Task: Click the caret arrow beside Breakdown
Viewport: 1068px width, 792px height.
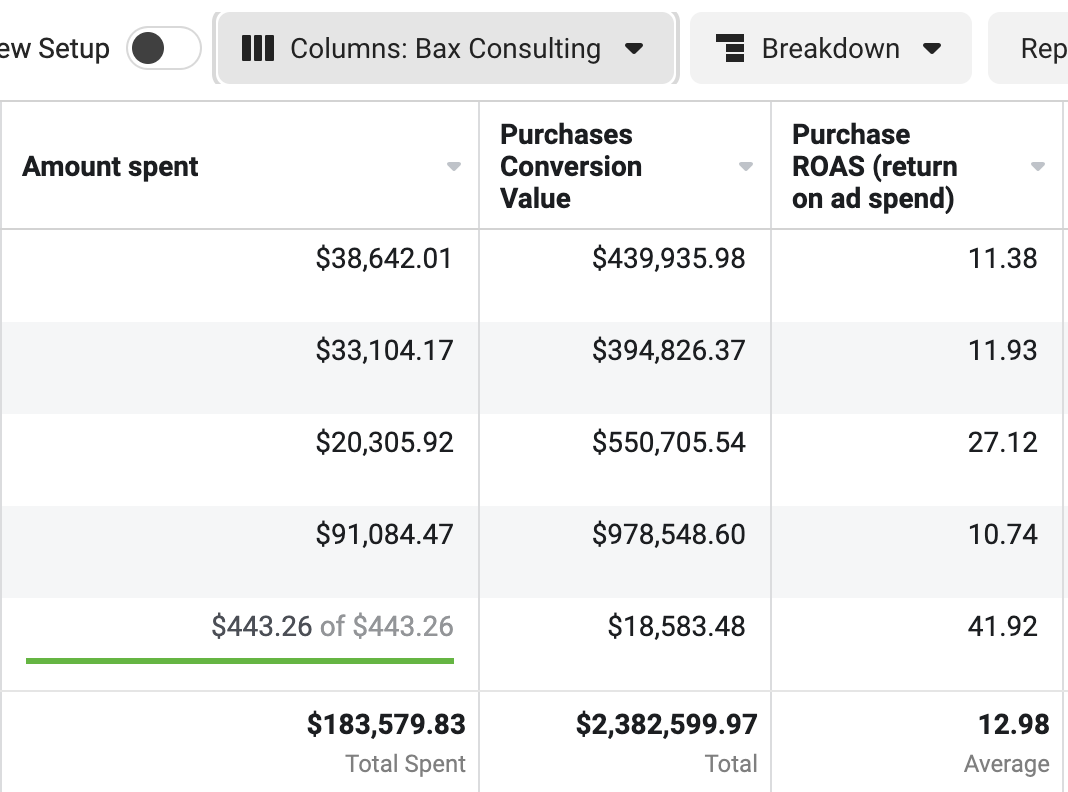Action: pos(932,49)
